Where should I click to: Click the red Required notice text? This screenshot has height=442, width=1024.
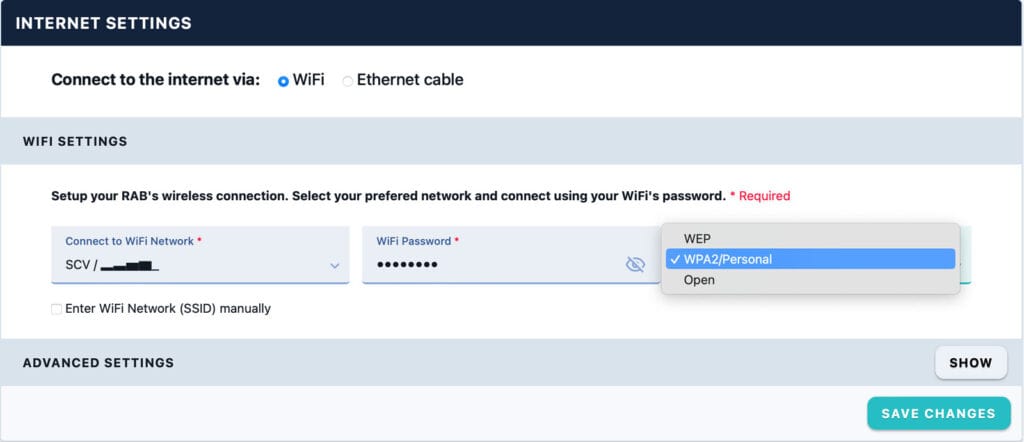[760, 196]
